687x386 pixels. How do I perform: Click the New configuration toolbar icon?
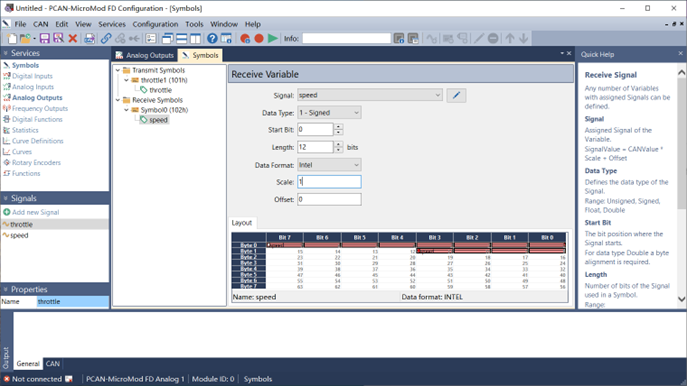[x=12, y=39]
